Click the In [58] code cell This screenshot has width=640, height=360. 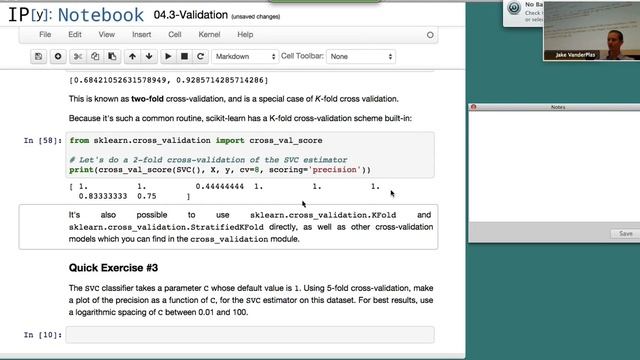click(x=250, y=155)
